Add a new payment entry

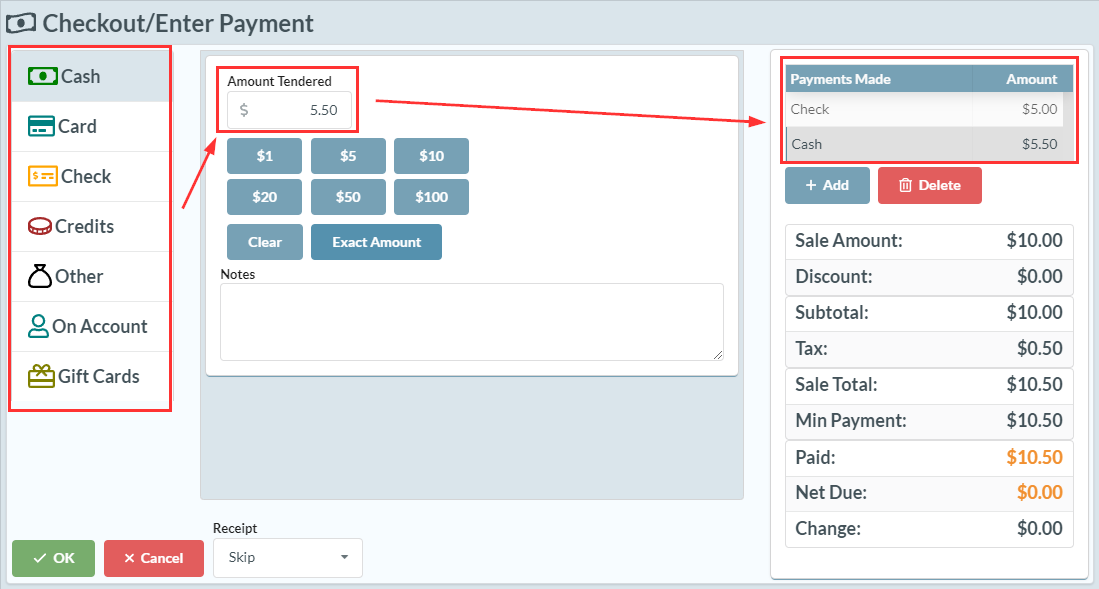[x=827, y=185]
